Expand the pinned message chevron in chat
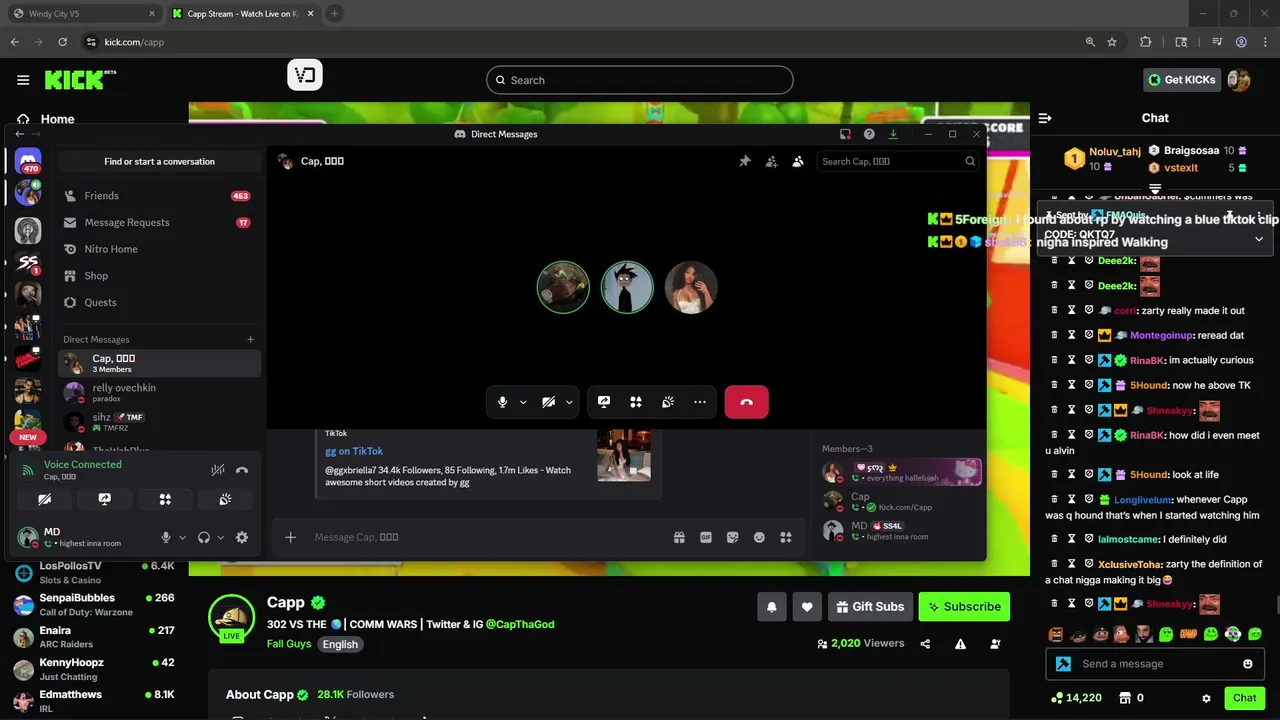Image resolution: width=1280 pixels, height=720 pixels. (1259, 239)
